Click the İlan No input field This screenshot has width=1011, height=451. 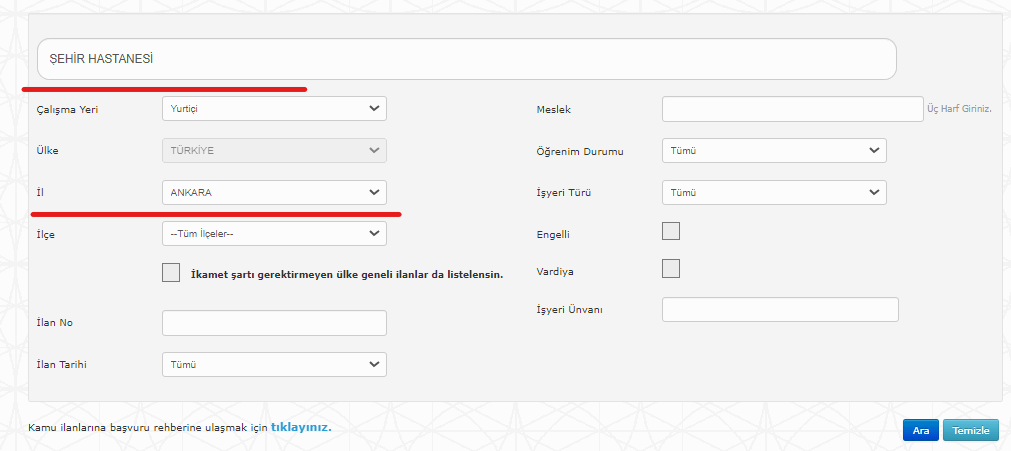[274, 323]
